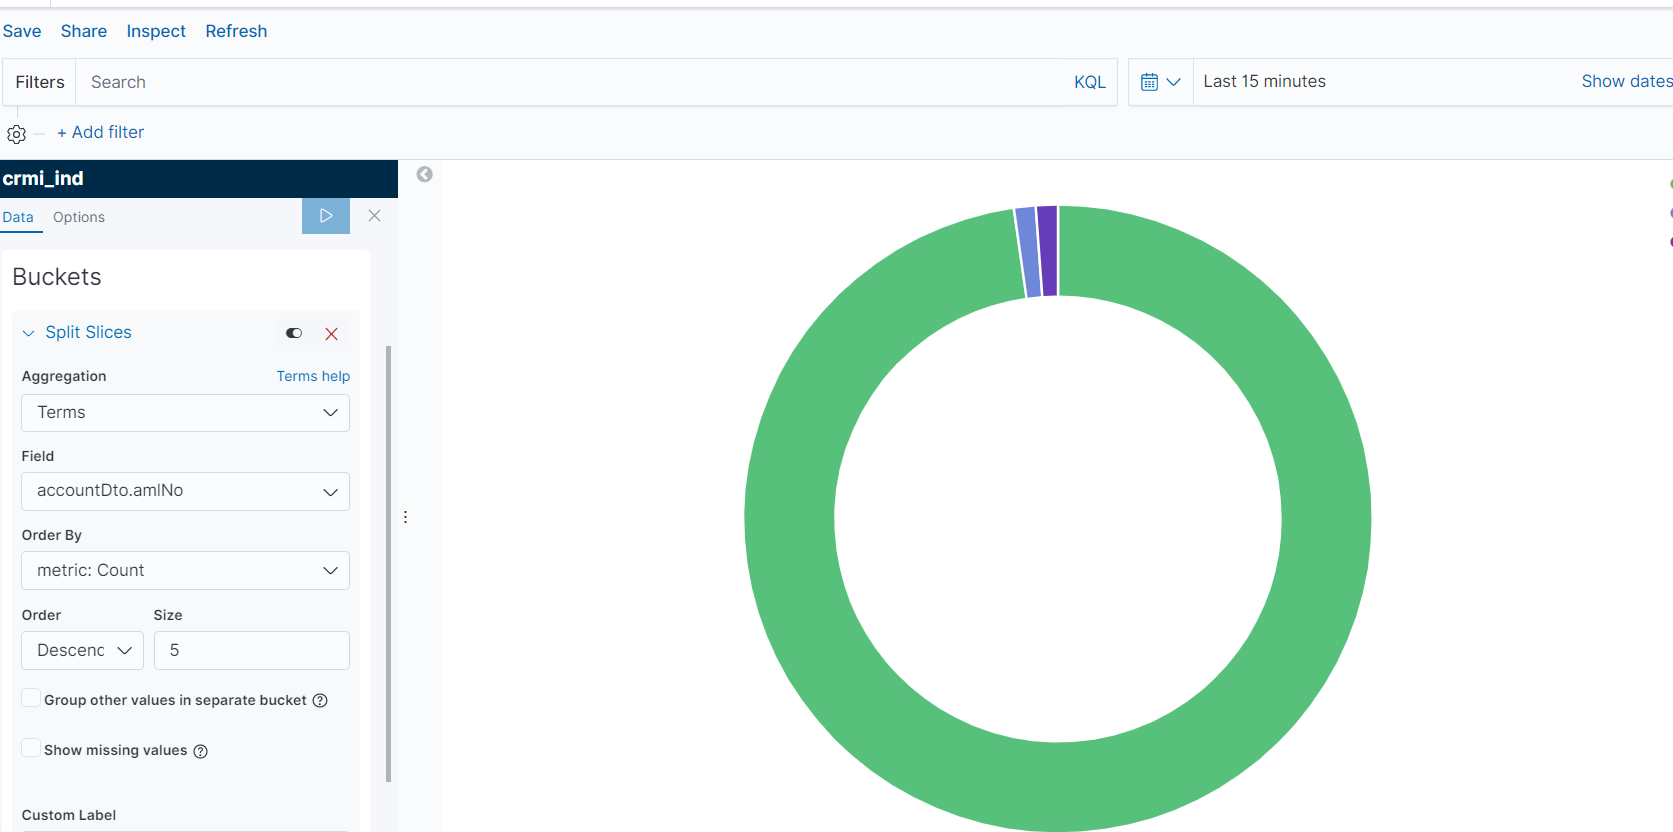Click the light blue donut slice
Image resolution: width=1673 pixels, height=832 pixels.
1027,252
